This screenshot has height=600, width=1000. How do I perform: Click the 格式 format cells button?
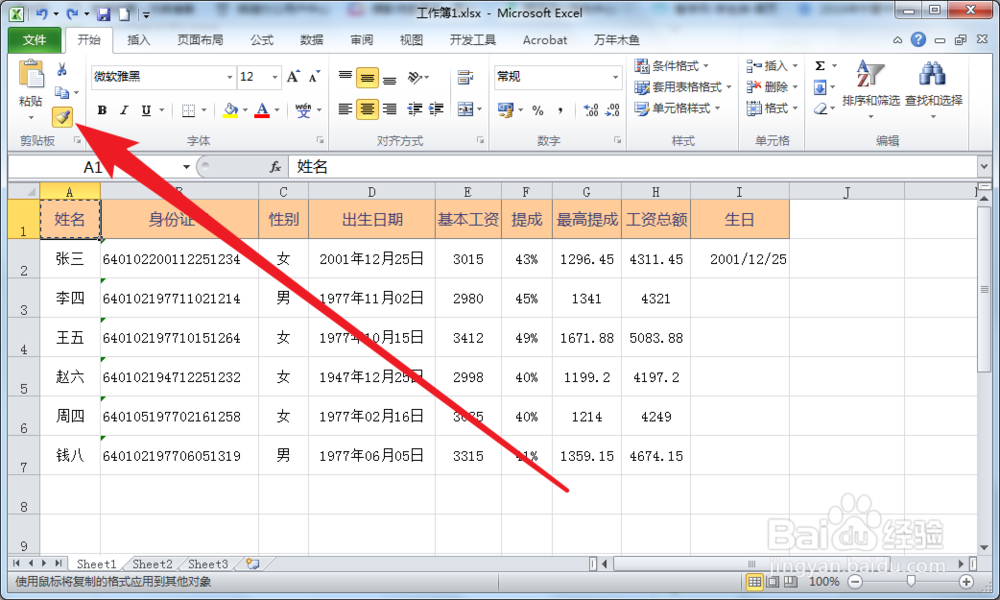[772, 108]
